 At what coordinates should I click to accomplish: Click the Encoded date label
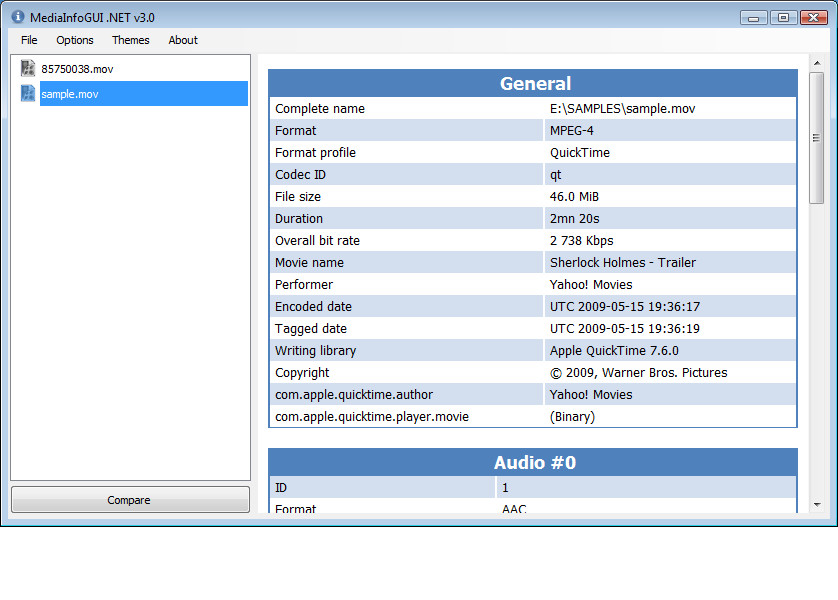click(x=313, y=306)
